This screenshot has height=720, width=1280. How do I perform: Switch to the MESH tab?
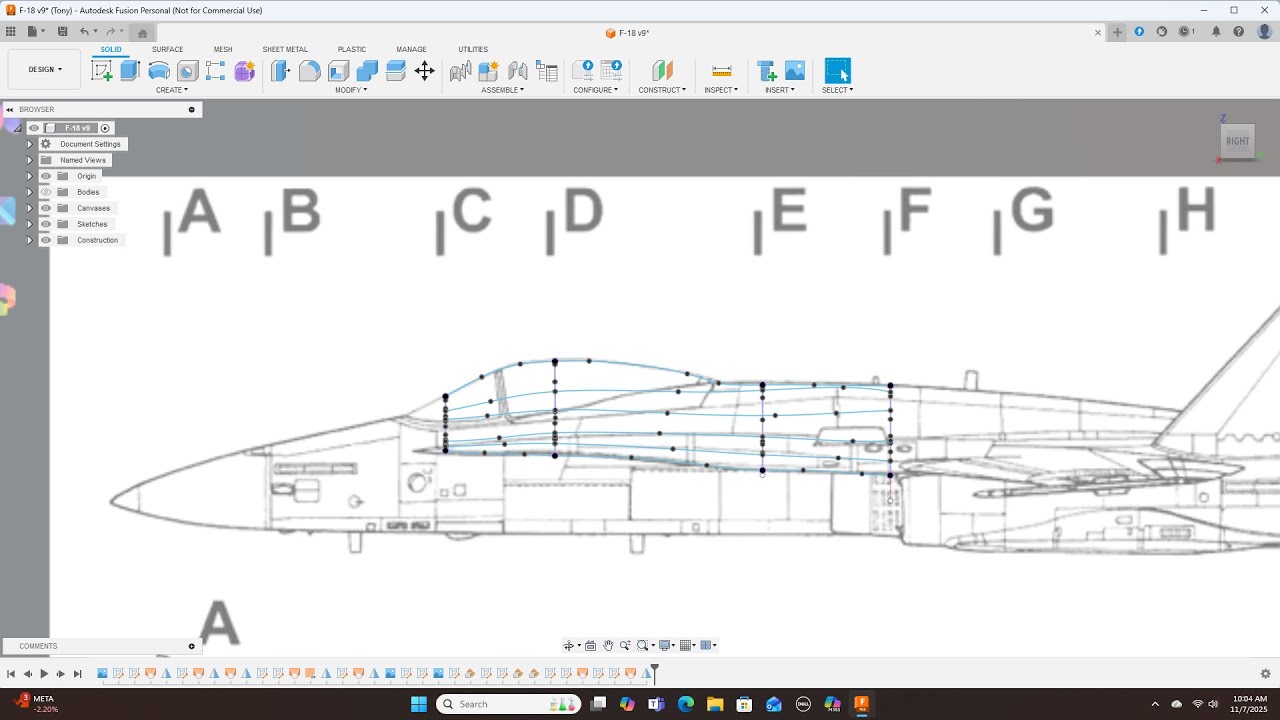tap(223, 49)
